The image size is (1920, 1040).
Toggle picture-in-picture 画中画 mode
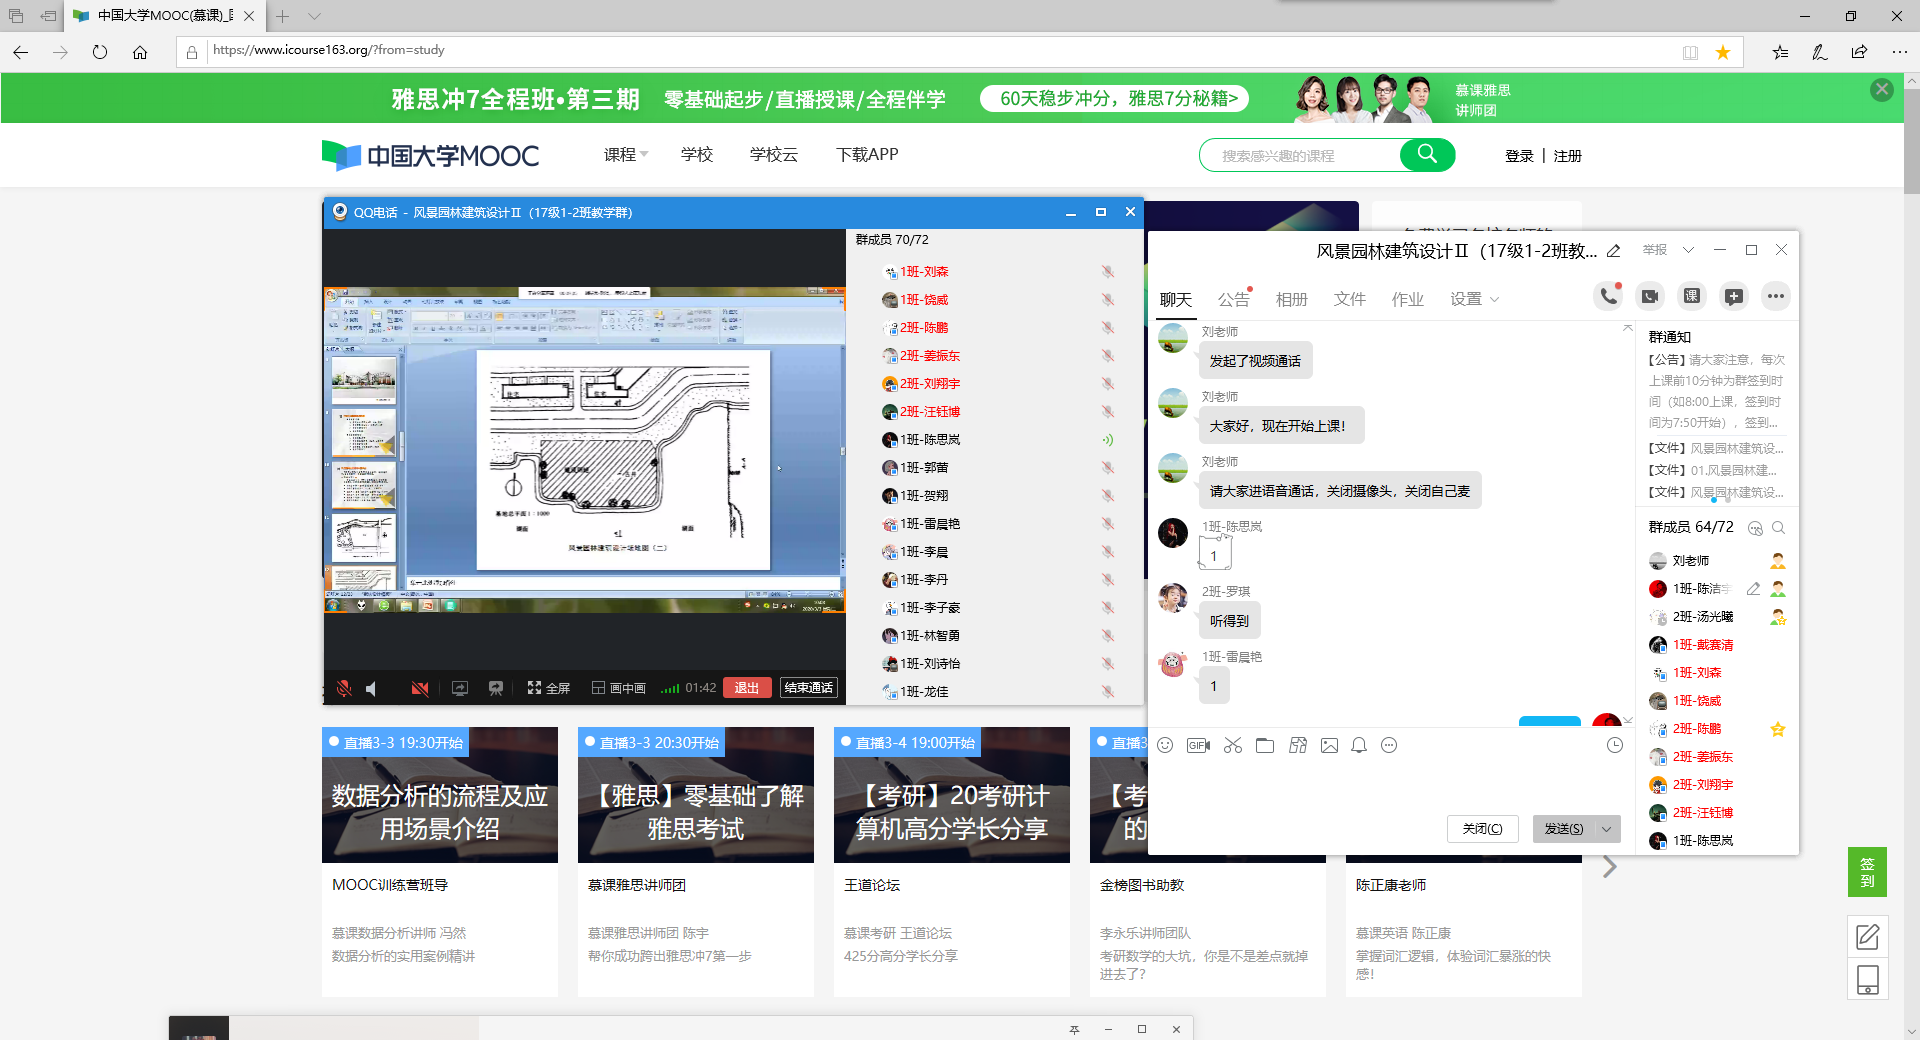click(x=619, y=688)
